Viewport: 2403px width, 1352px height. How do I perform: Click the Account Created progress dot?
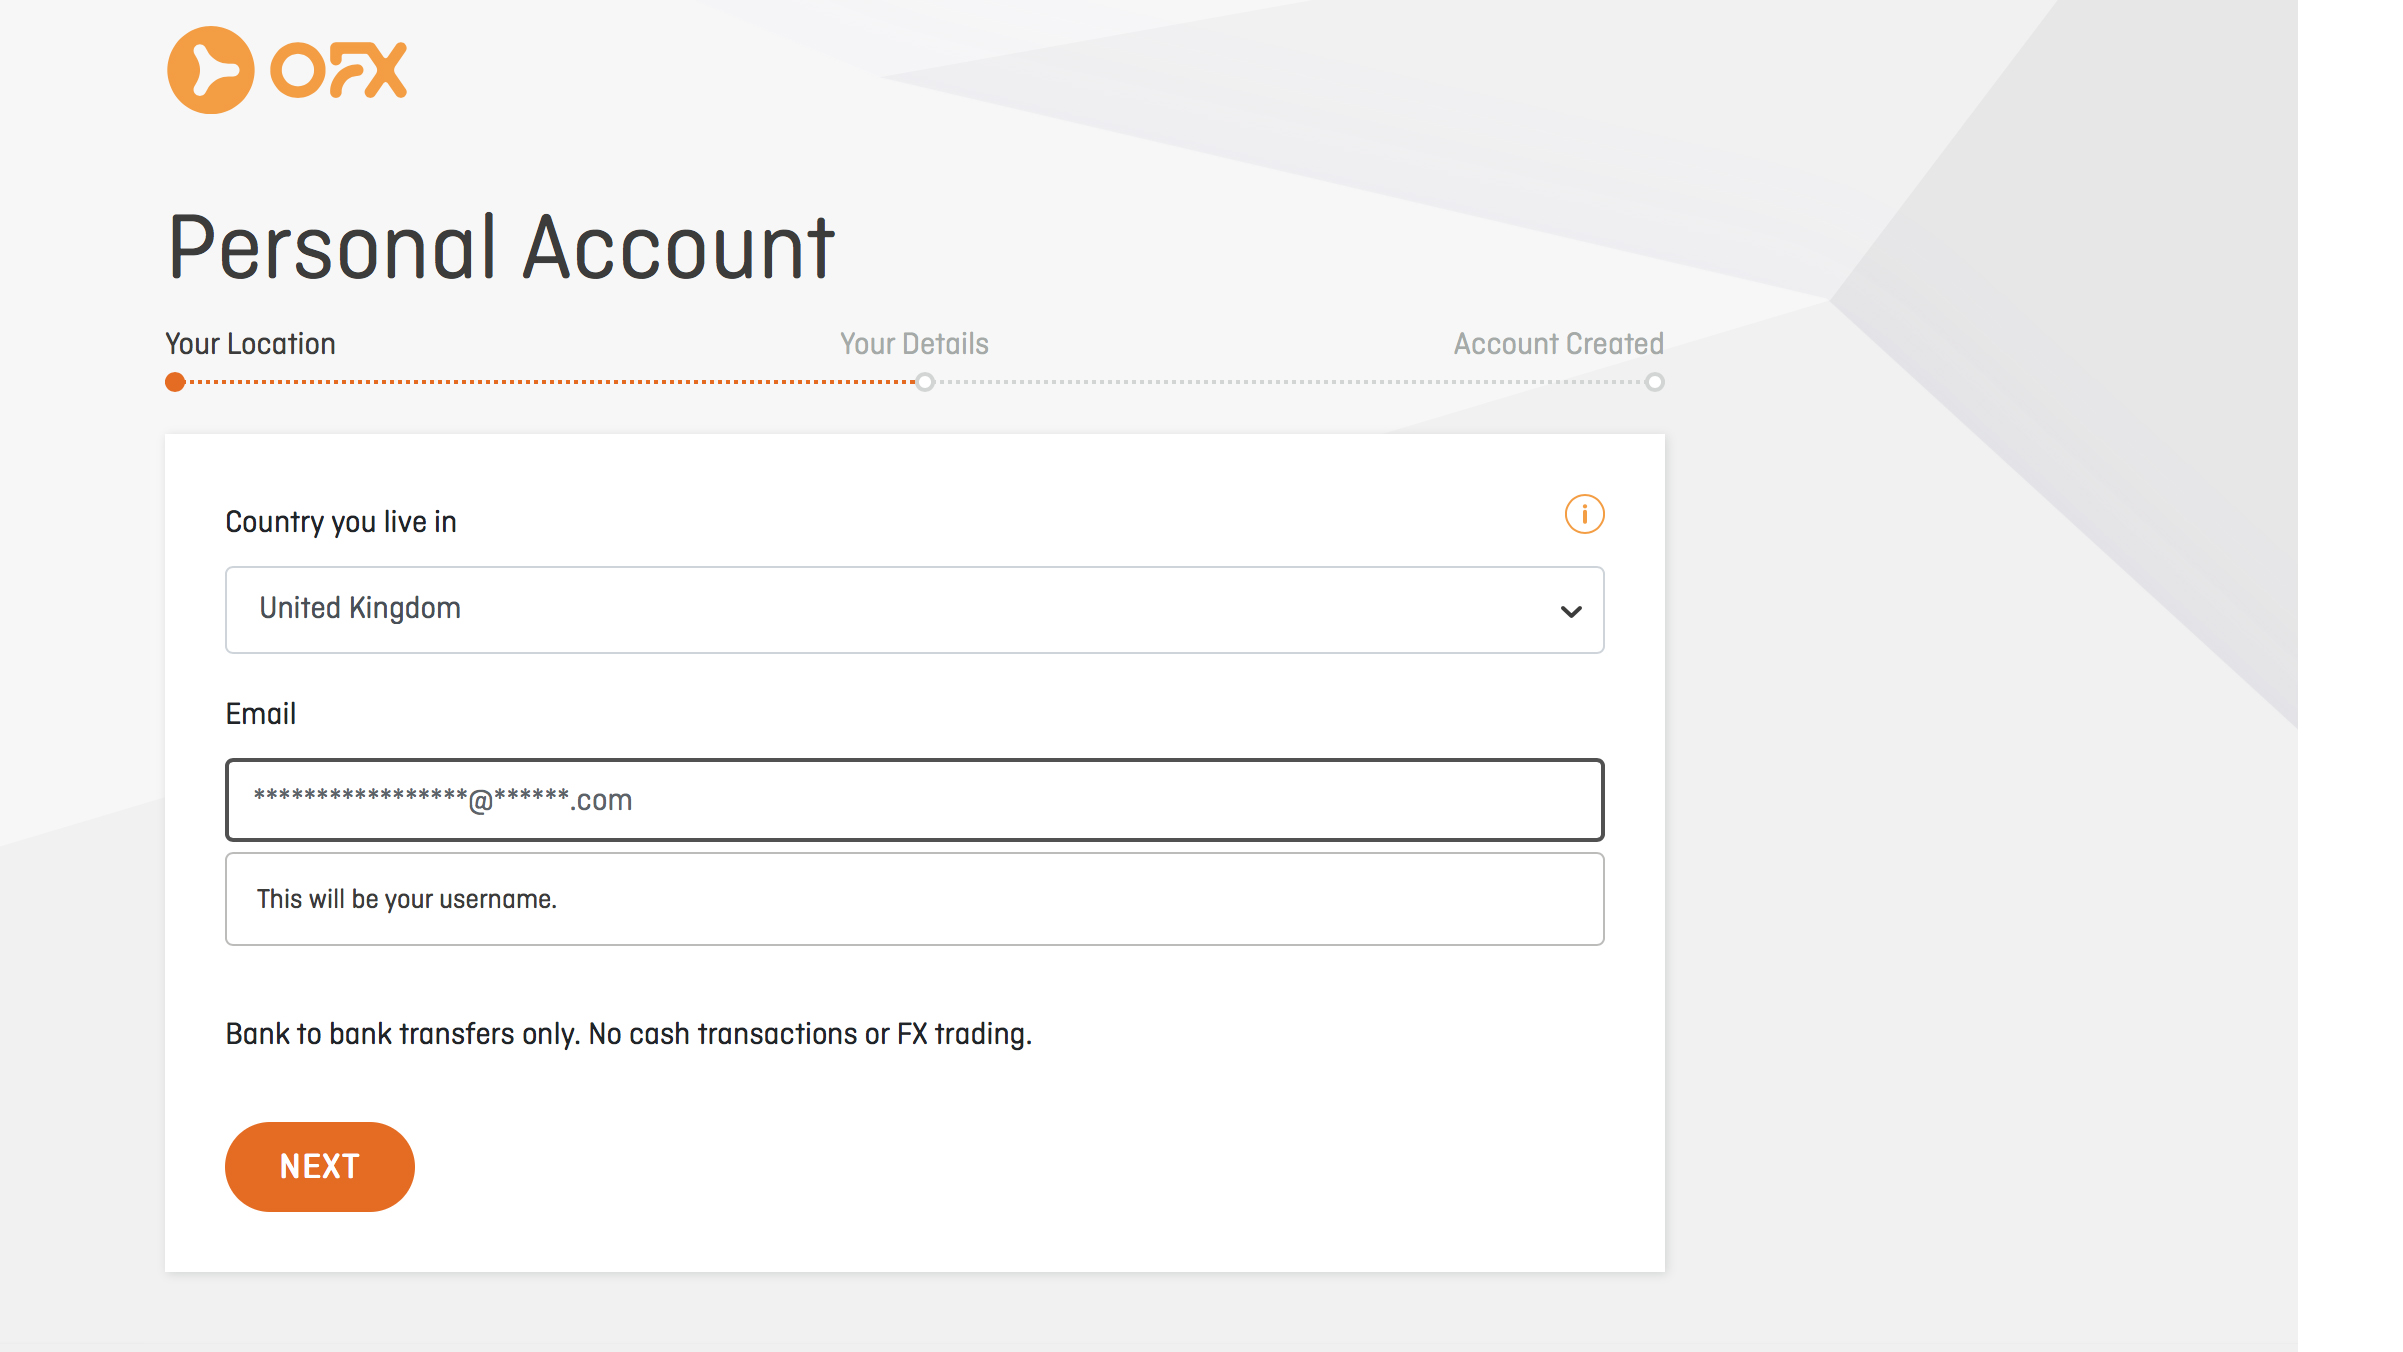tap(1655, 382)
